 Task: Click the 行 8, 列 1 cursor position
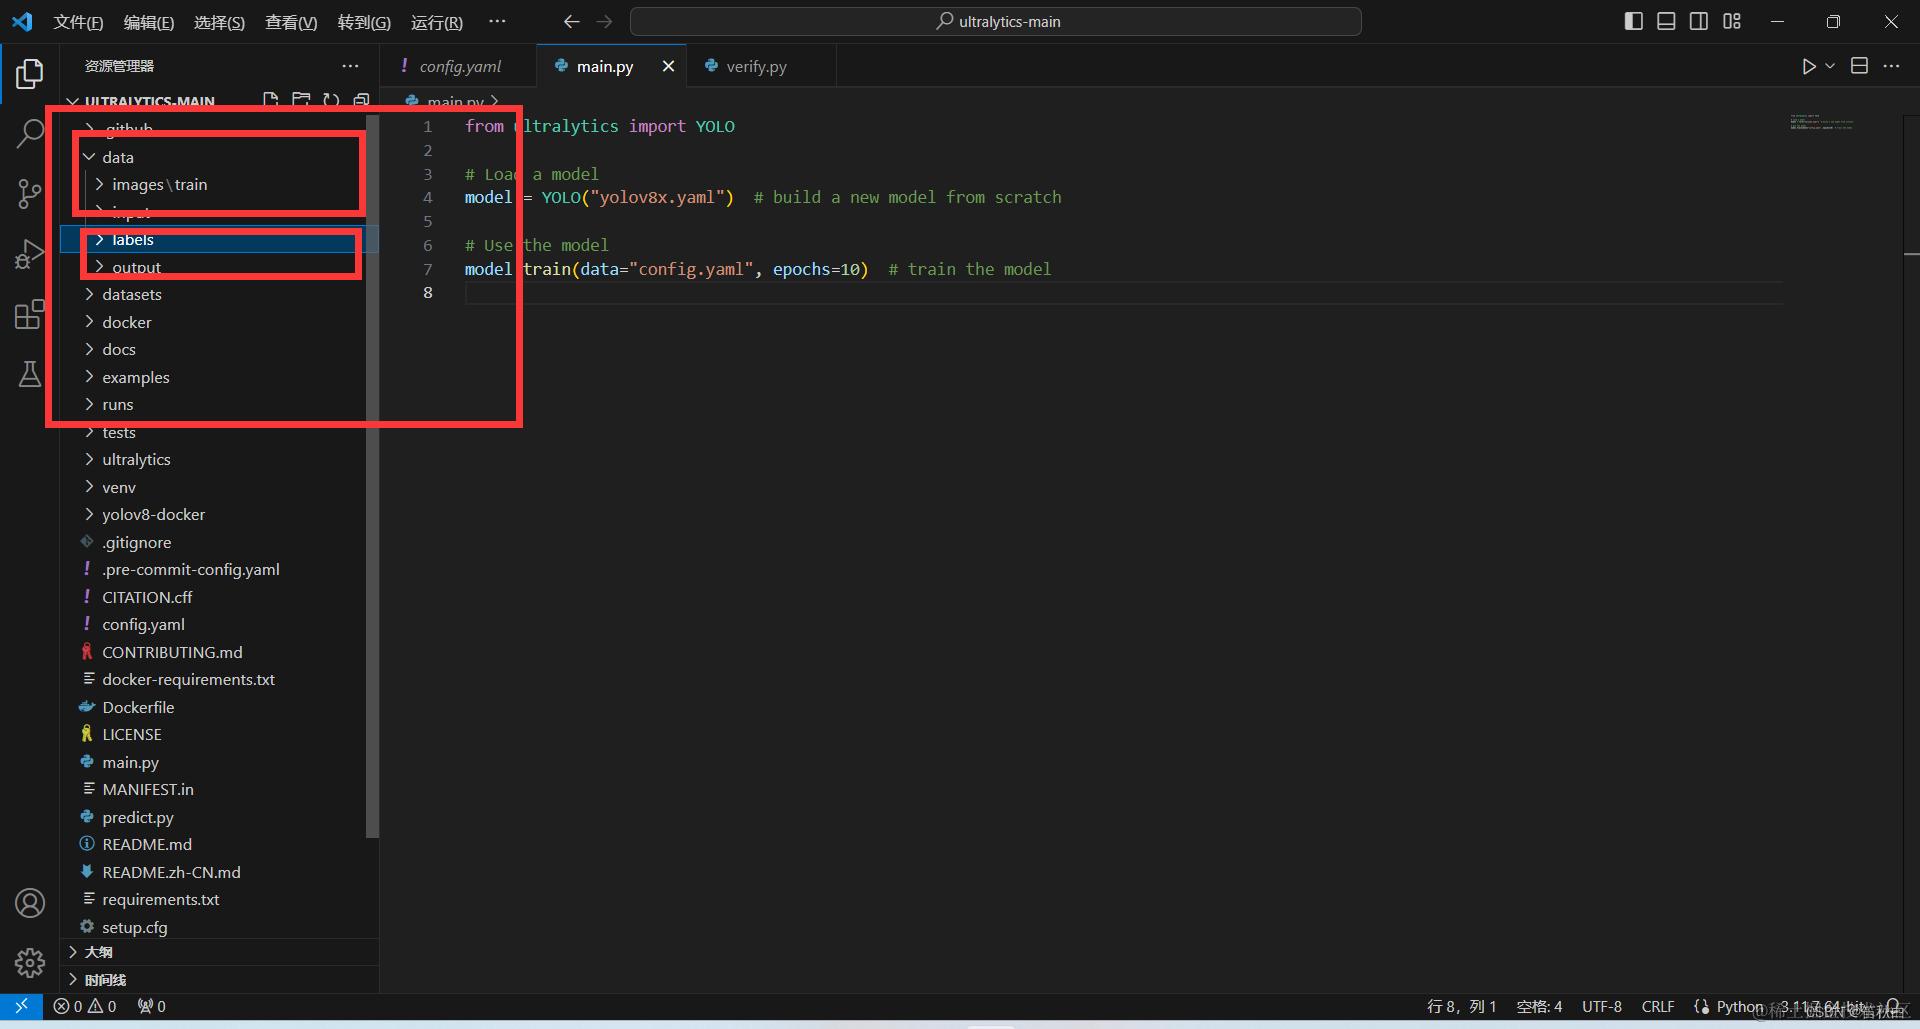(1461, 1006)
